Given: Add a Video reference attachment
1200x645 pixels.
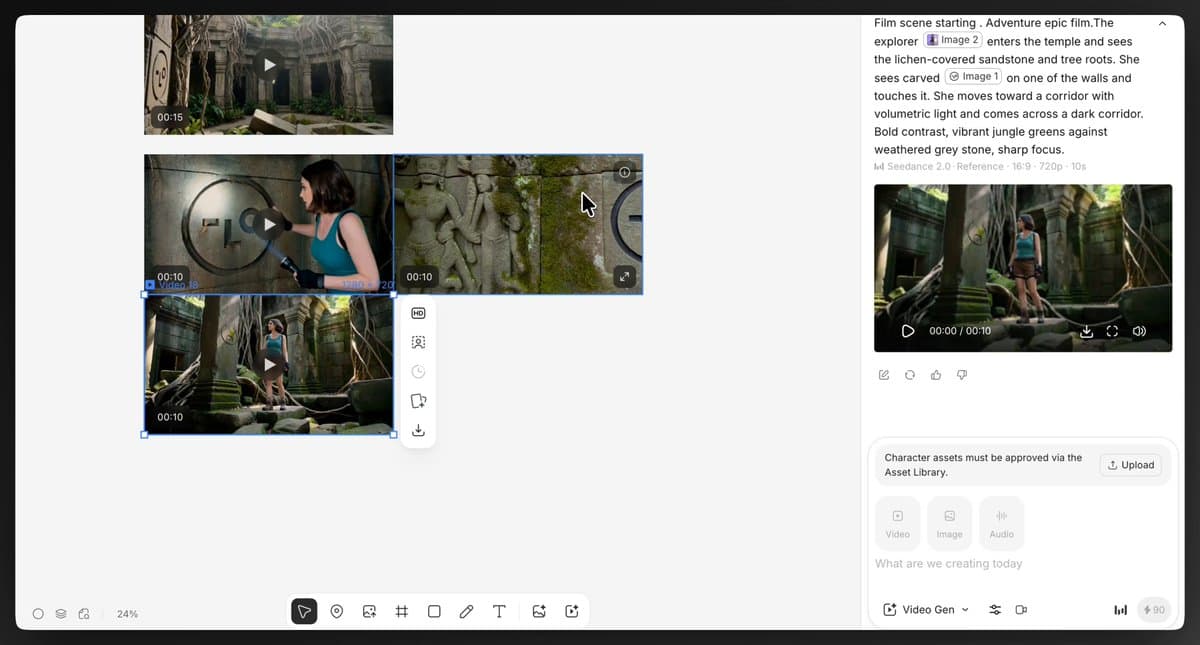Looking at the screenshot, I should (x=898, y=523).
